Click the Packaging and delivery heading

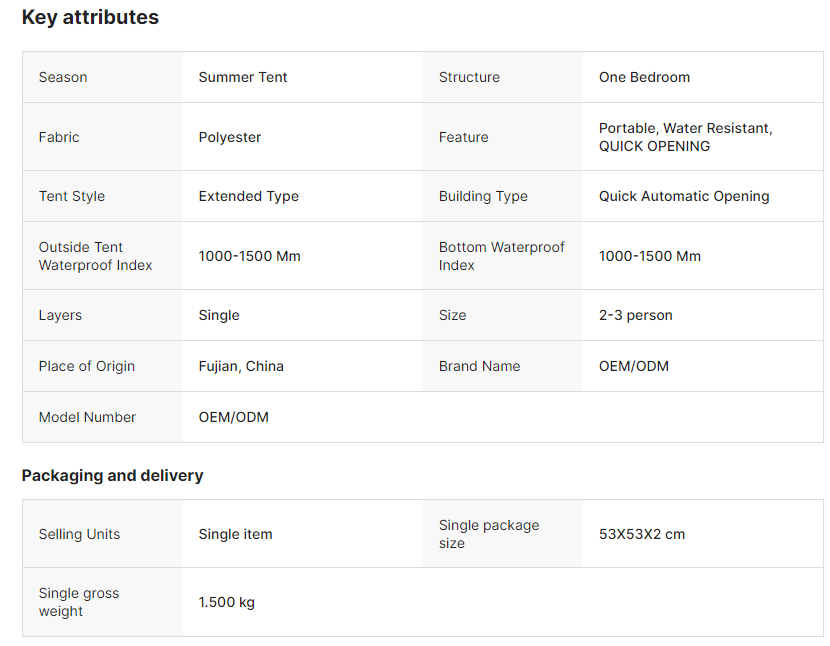click(112, 475)
